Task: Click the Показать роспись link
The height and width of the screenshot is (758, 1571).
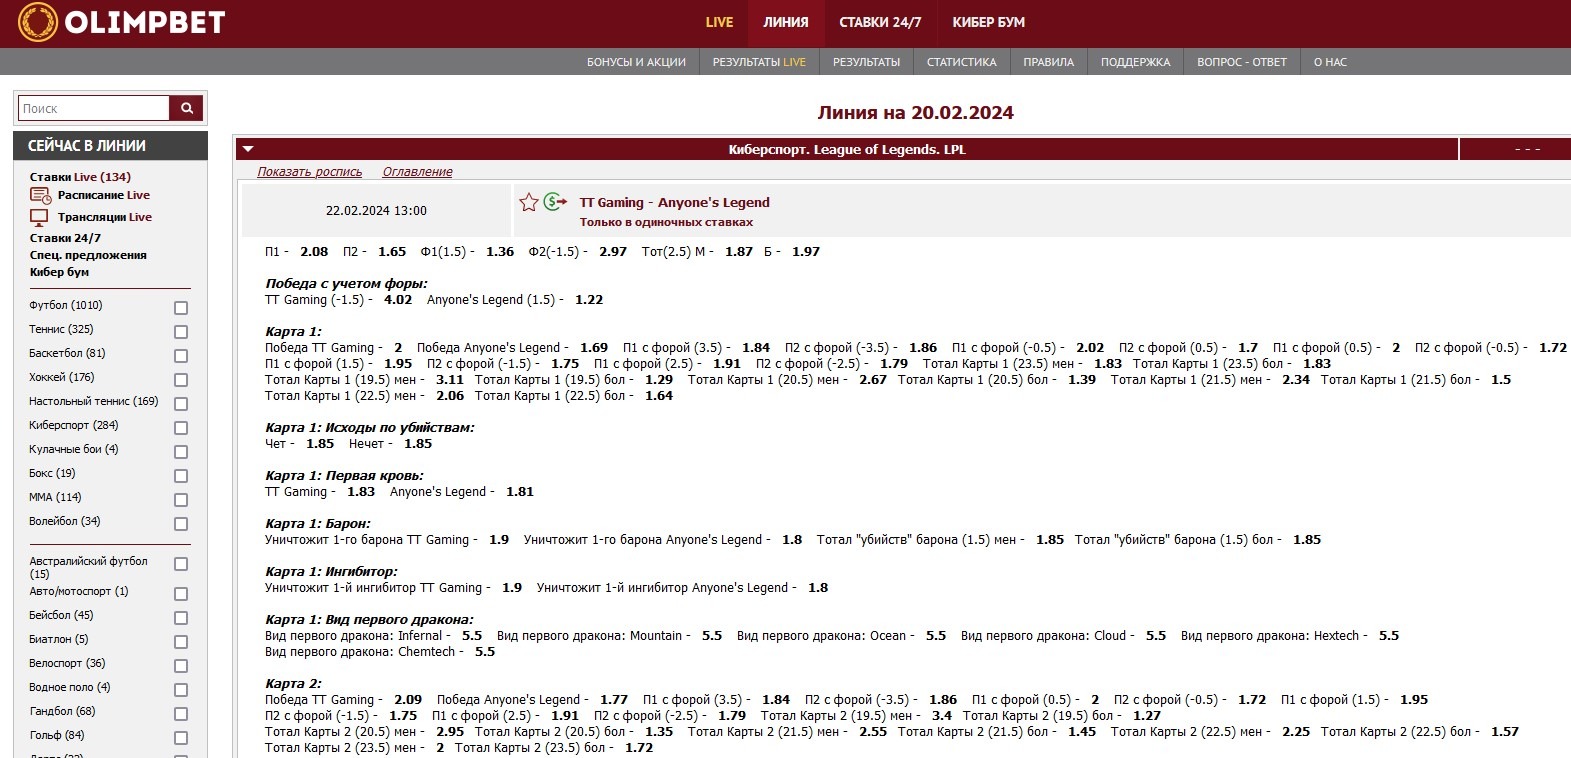Action: [x=310, y=172]
